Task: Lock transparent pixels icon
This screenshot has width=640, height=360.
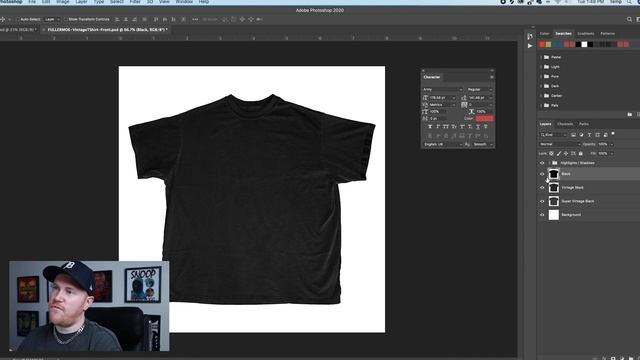Action: pyautogui.click(x=551, y=153)
